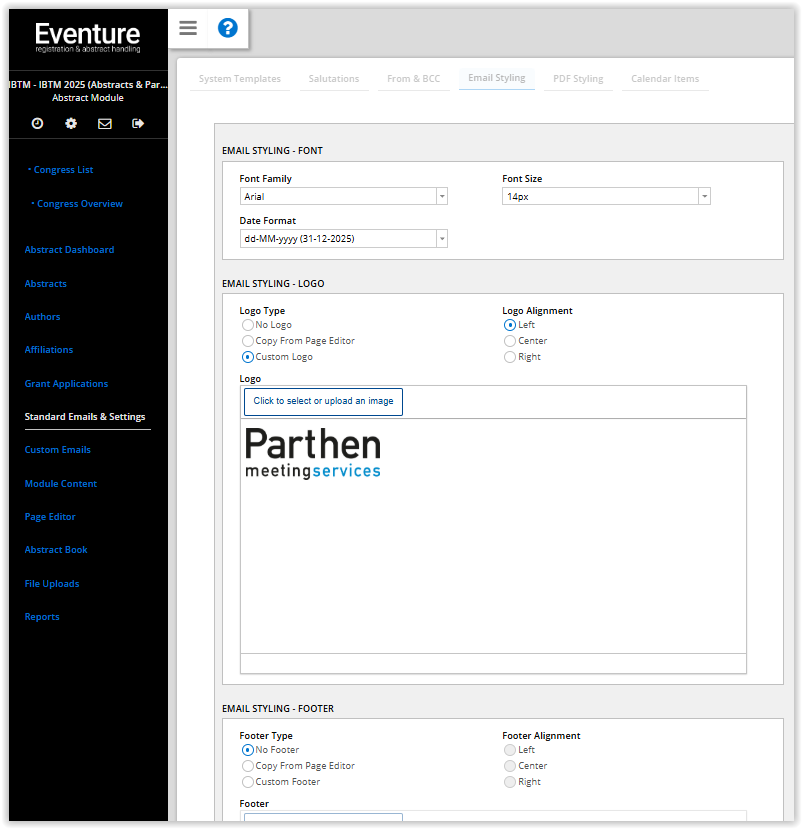This screenshot has width=802, height=829.
Task: Open the From & BCC tab
Action: 413,79
